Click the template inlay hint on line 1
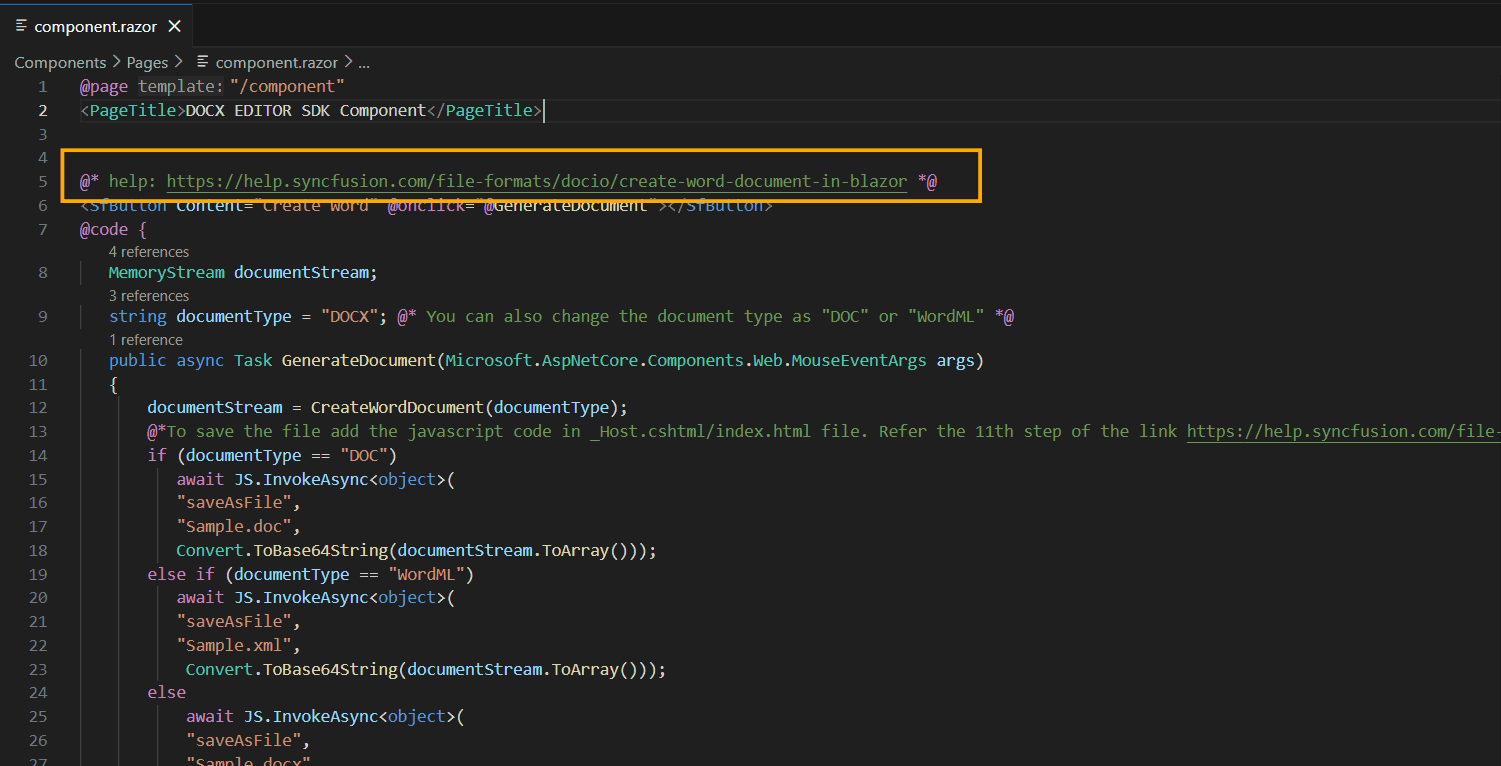The width and height of the screenshot is (1501, 766). click(x=181, y=87)
